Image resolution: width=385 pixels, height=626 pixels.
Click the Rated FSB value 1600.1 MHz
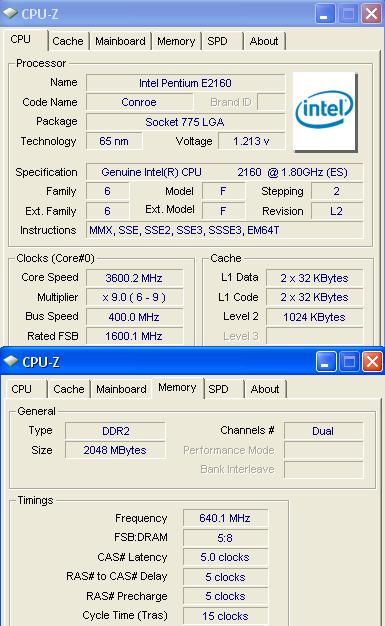point(135,336)
